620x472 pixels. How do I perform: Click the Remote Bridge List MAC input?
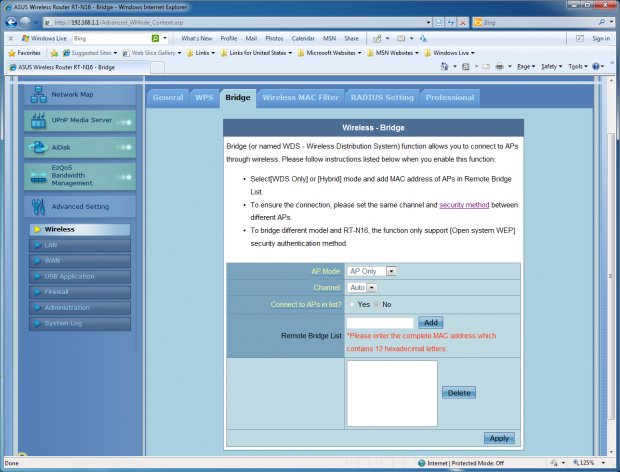click(380, 322)
